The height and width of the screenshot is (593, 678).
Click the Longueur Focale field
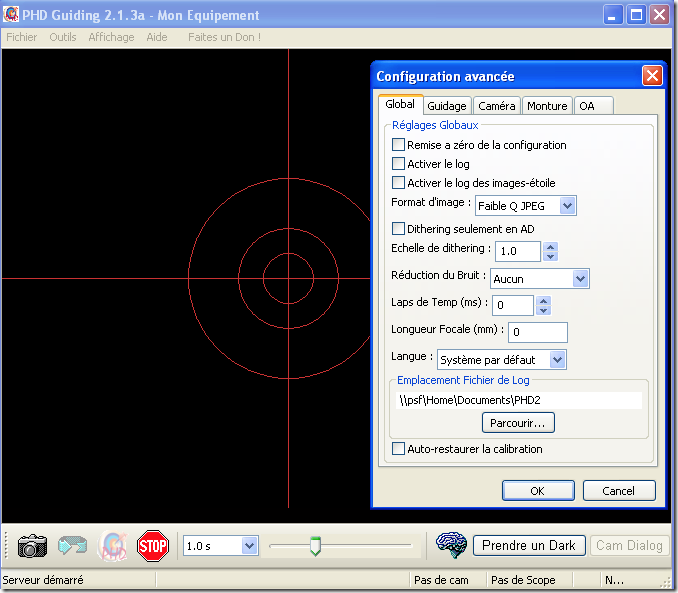[537, 332]
